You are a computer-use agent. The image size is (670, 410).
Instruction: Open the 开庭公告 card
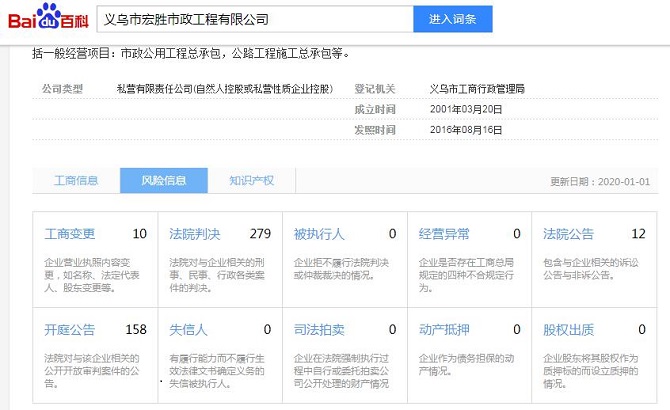[70, 329]
